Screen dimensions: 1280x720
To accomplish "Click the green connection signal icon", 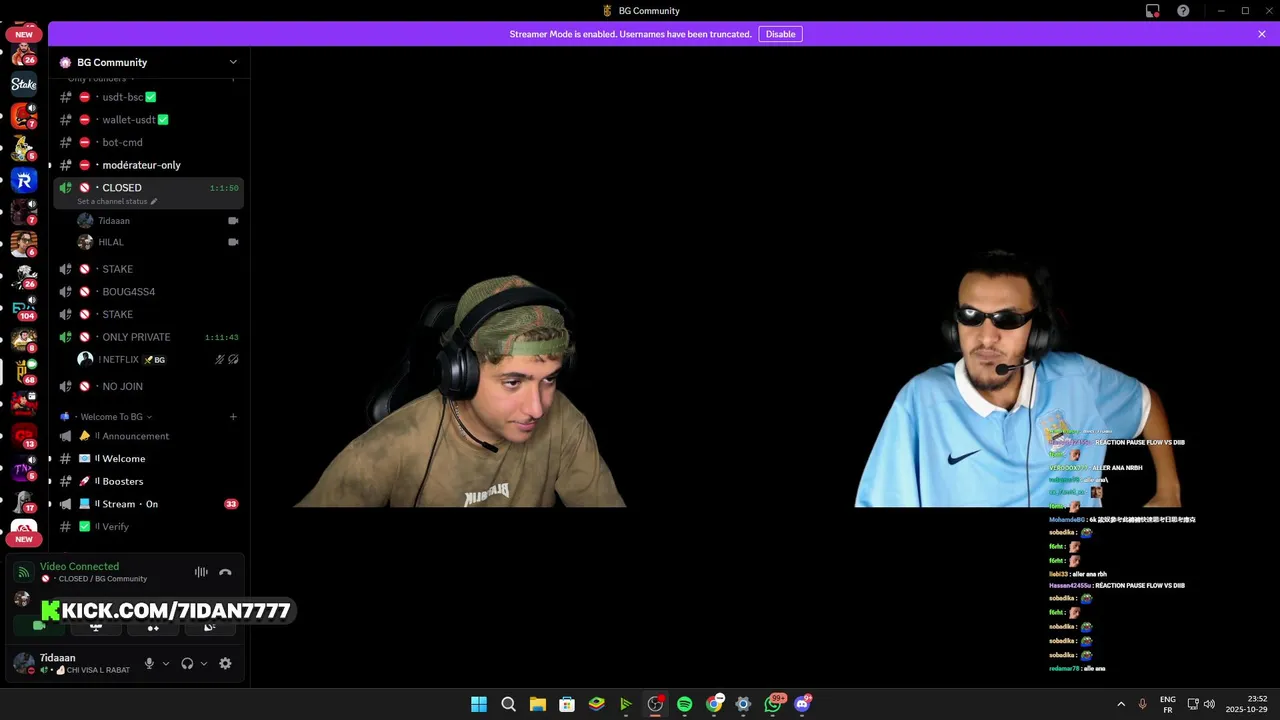I will (x=23, y=572).
